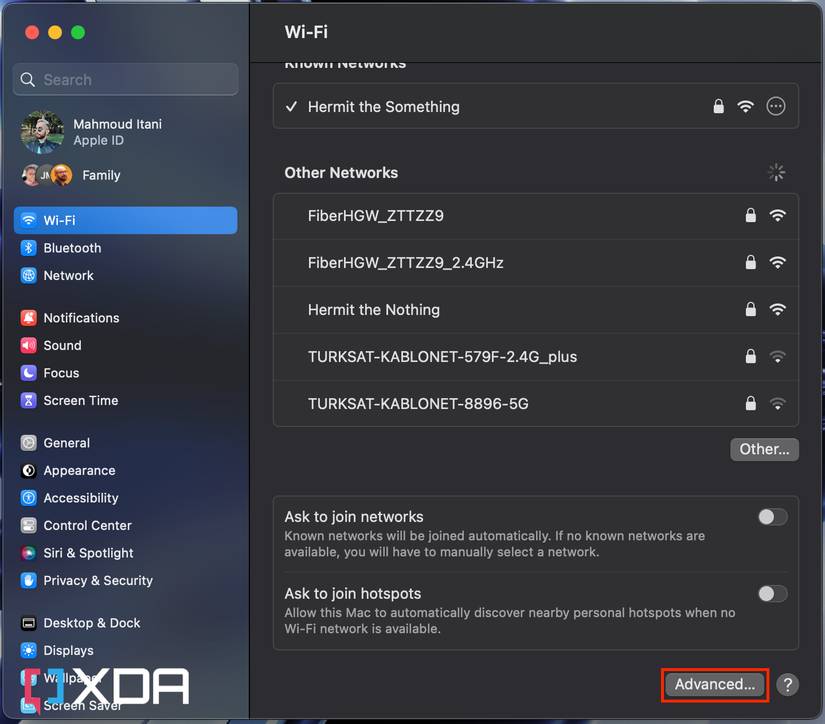
Task: Open Wi-Fi help with question mark button
Action: (787, 685)
